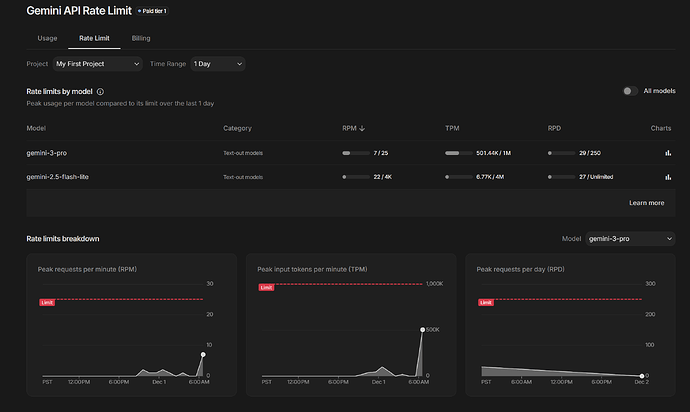Click the Charts column header
The image size is (690, 412).
point(661,128)
